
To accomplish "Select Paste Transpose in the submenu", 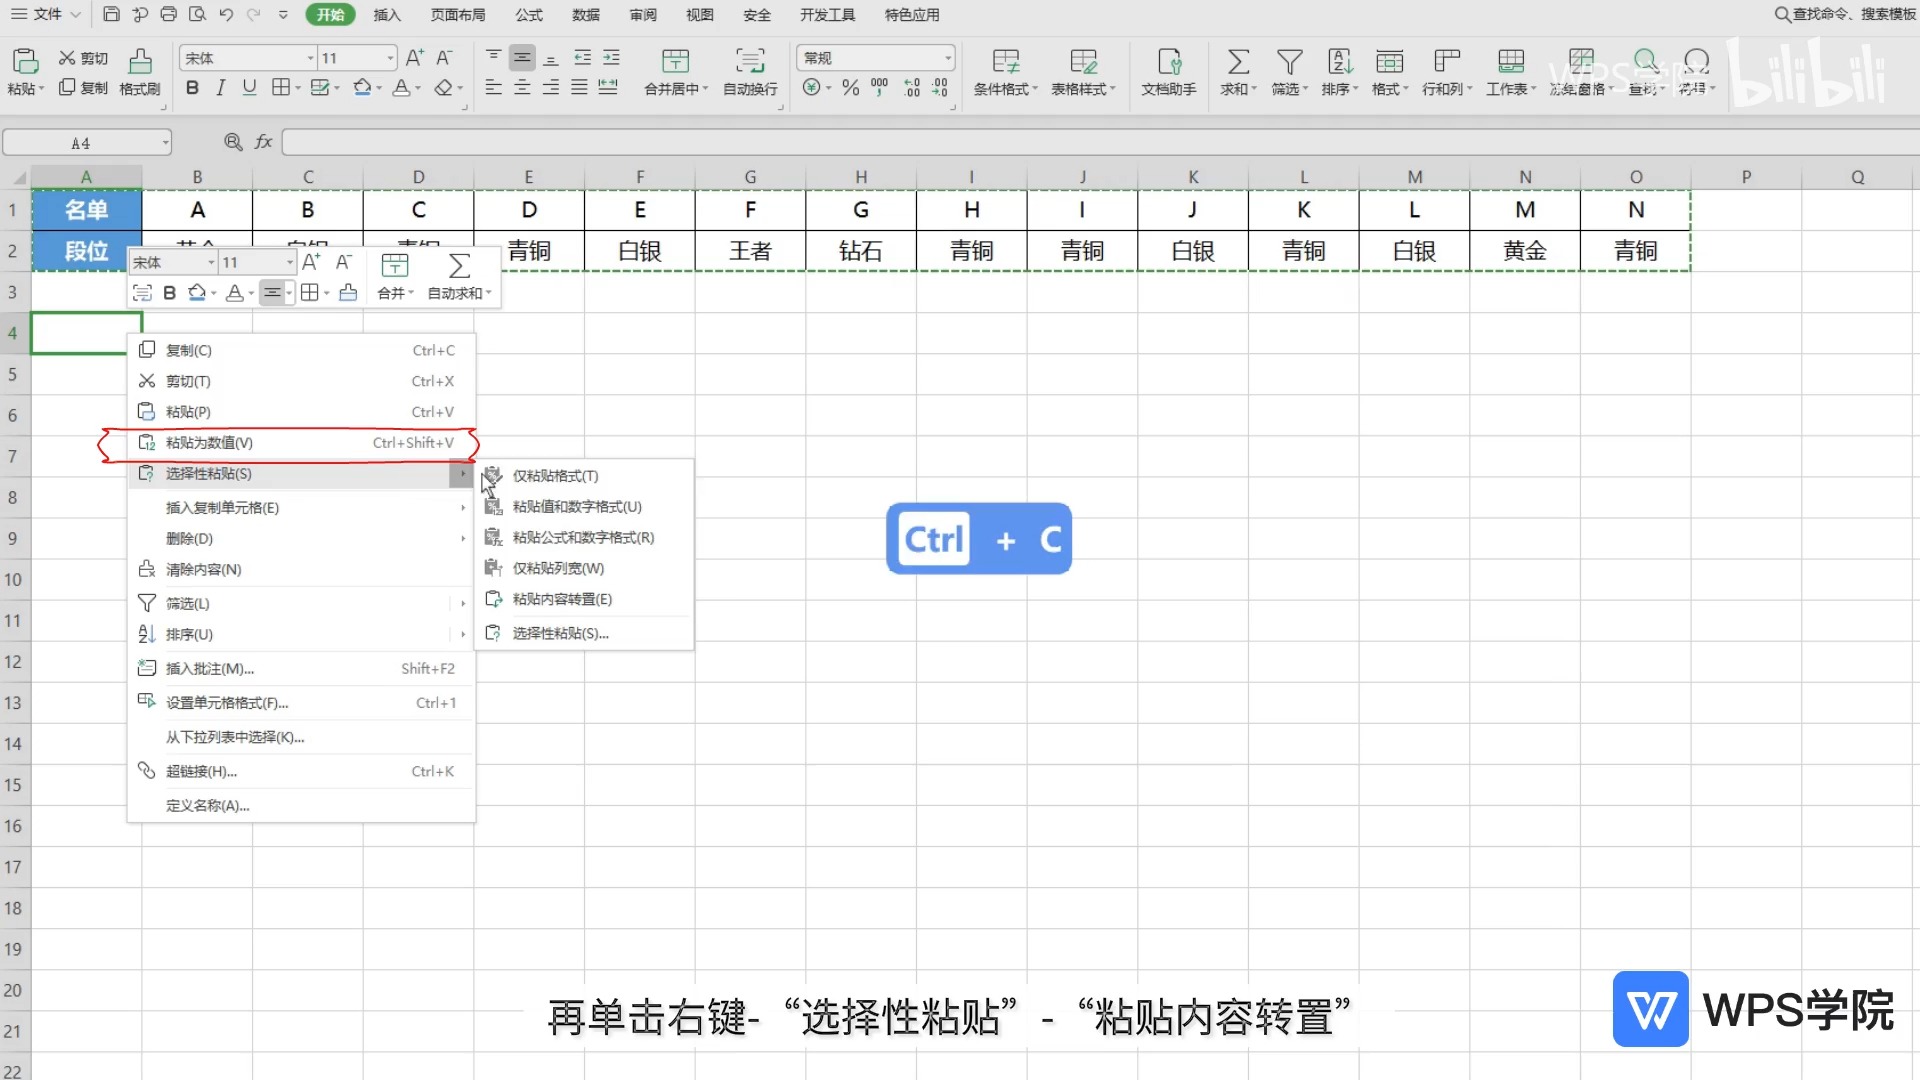I will (562, 599).
